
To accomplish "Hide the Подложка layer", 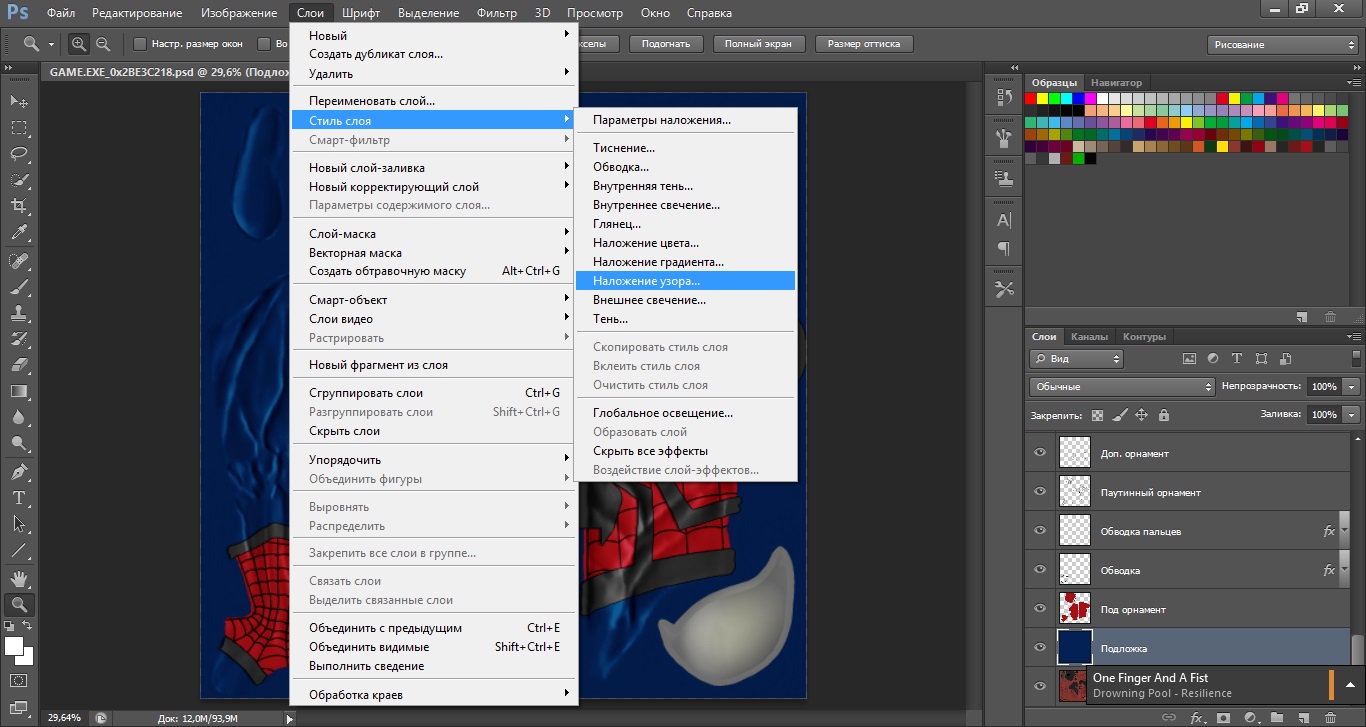I will [x=1040, y=648].
